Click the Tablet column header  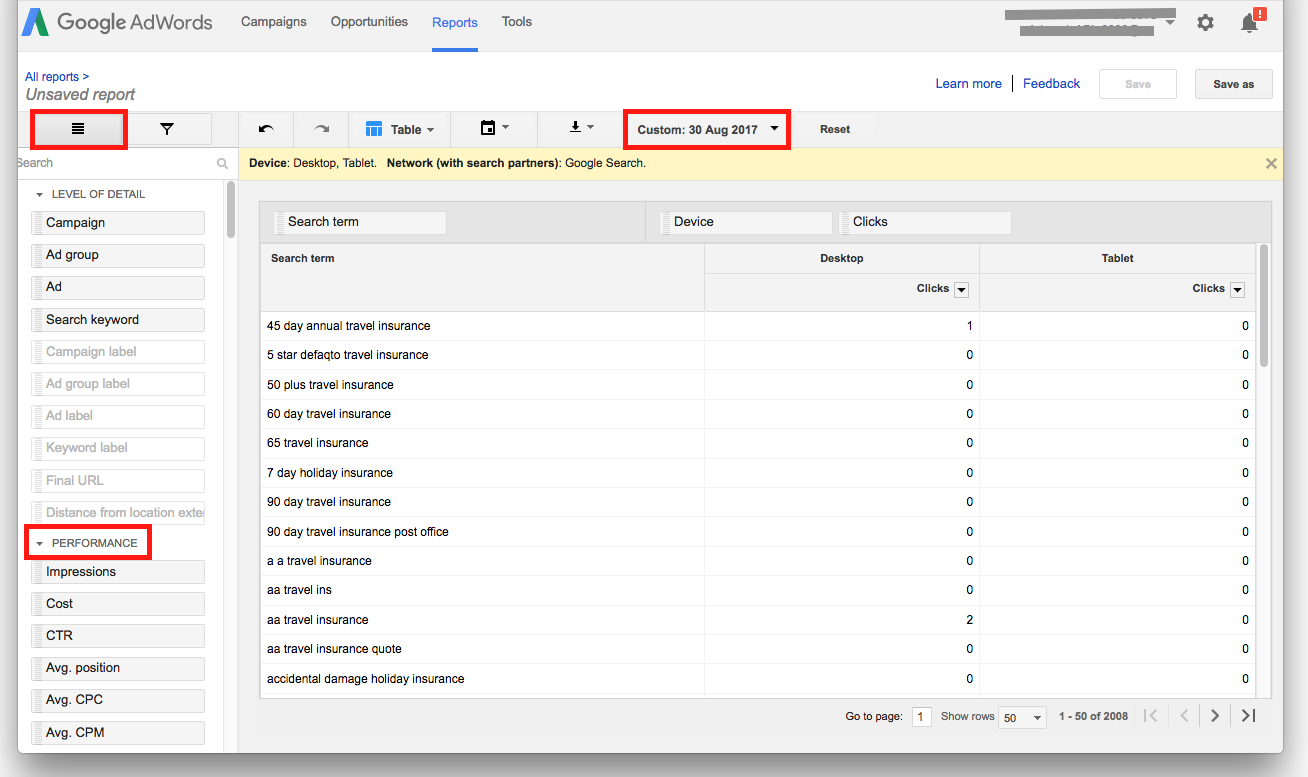pyautogui.click(x=1117, y=258)
